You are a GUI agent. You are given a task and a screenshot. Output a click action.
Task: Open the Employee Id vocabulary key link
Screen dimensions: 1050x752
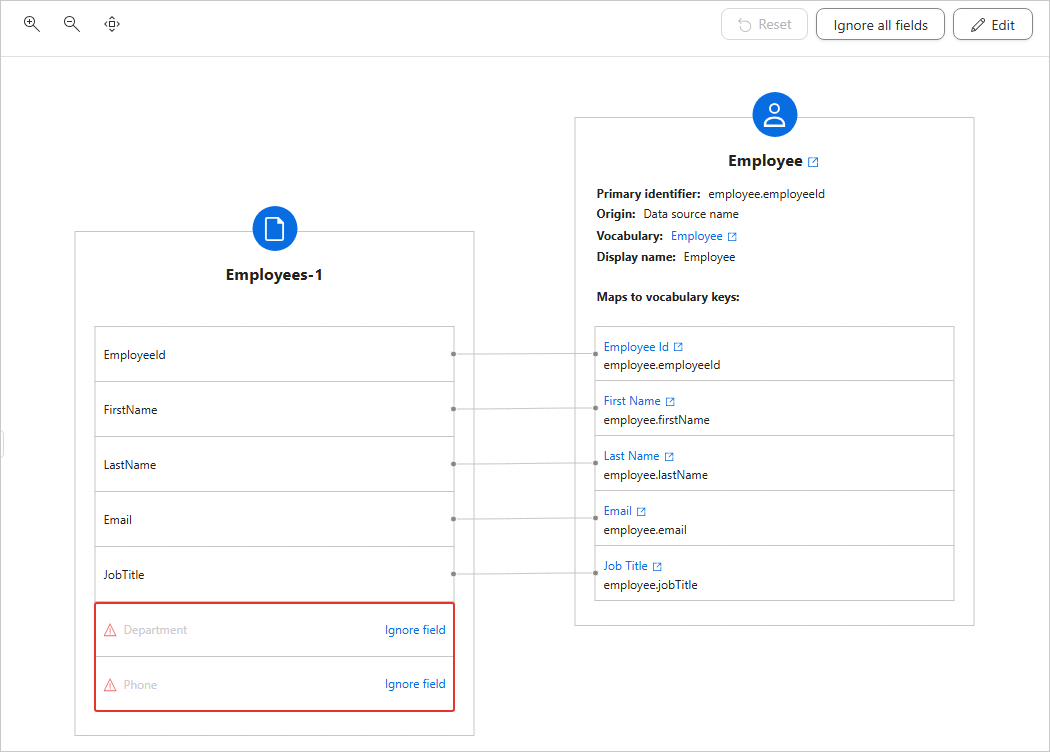(x=635, y=347)
